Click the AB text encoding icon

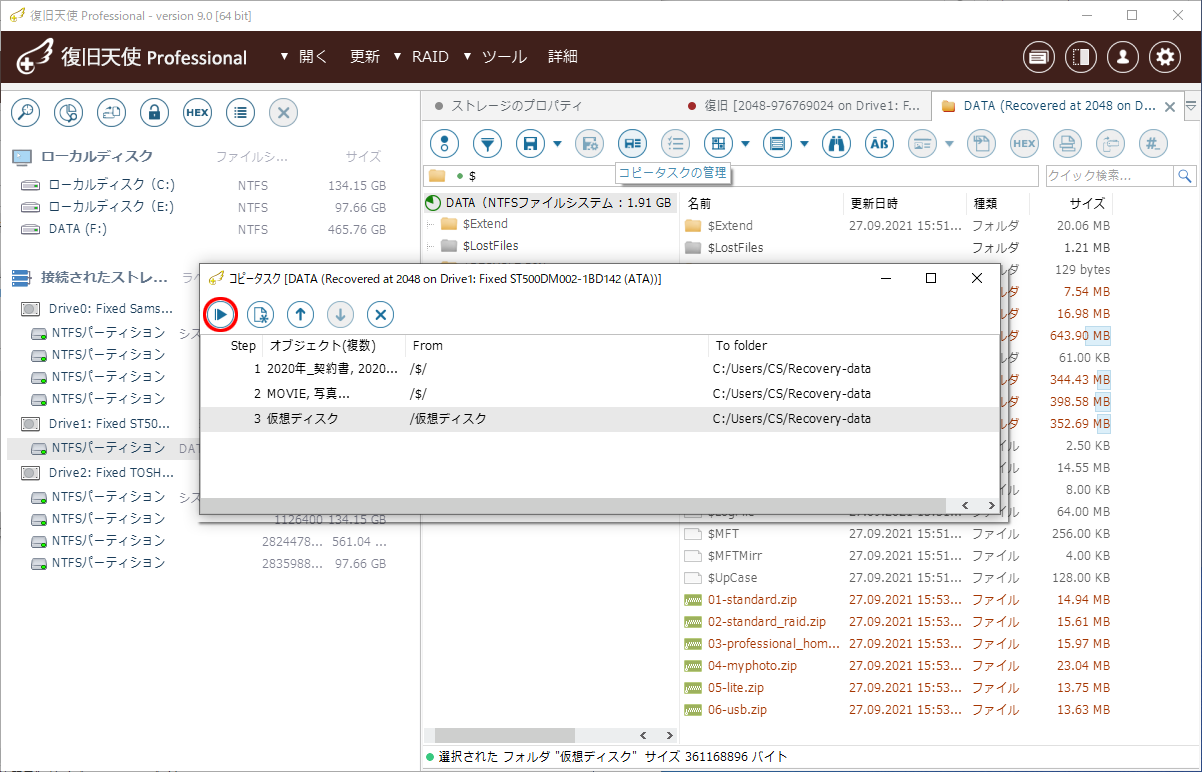point(879,144)
